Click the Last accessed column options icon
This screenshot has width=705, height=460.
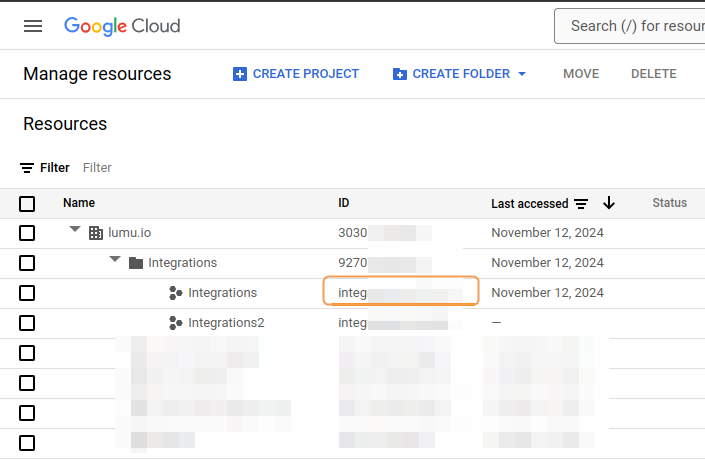pos(581,204)
